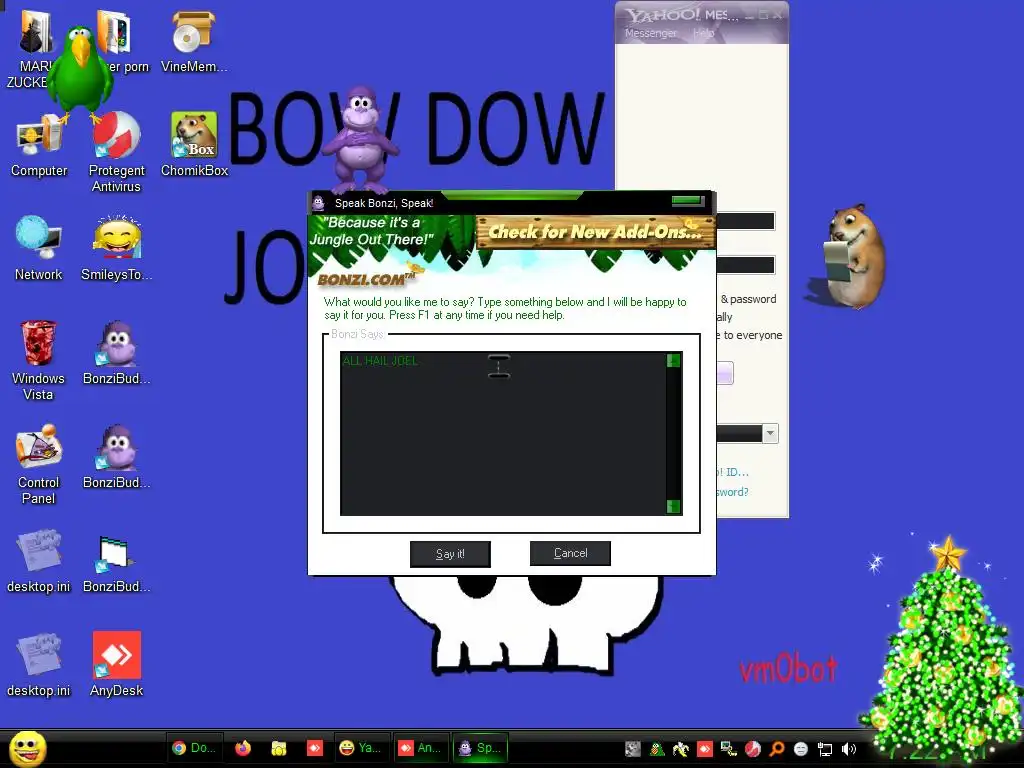Click the green title bar button in Bonzi dialog

[x=688, y=201]
